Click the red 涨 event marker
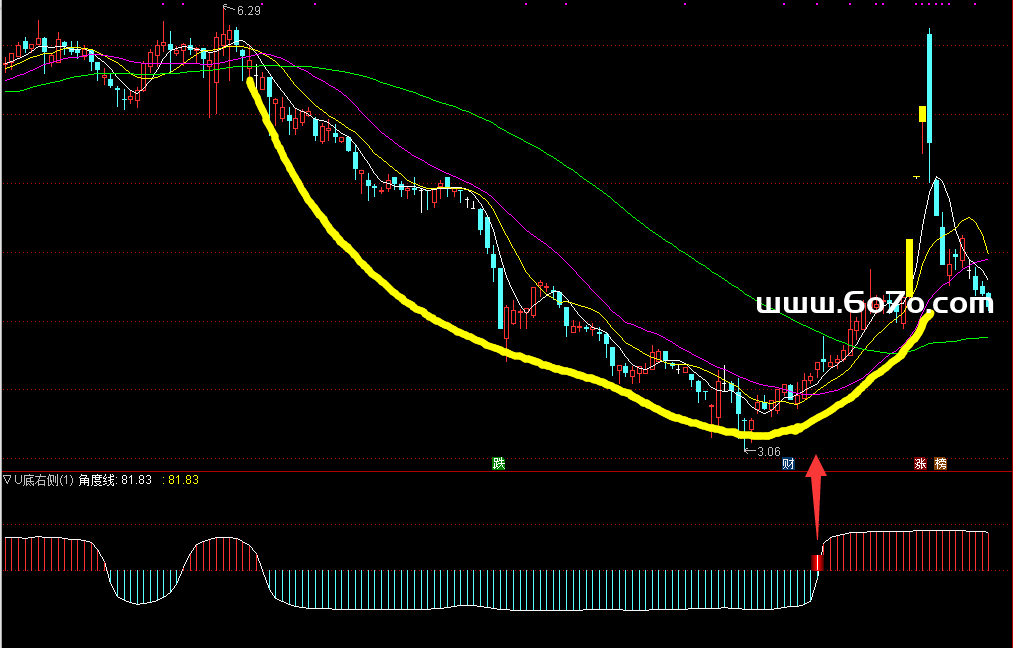 coord(919,464)
